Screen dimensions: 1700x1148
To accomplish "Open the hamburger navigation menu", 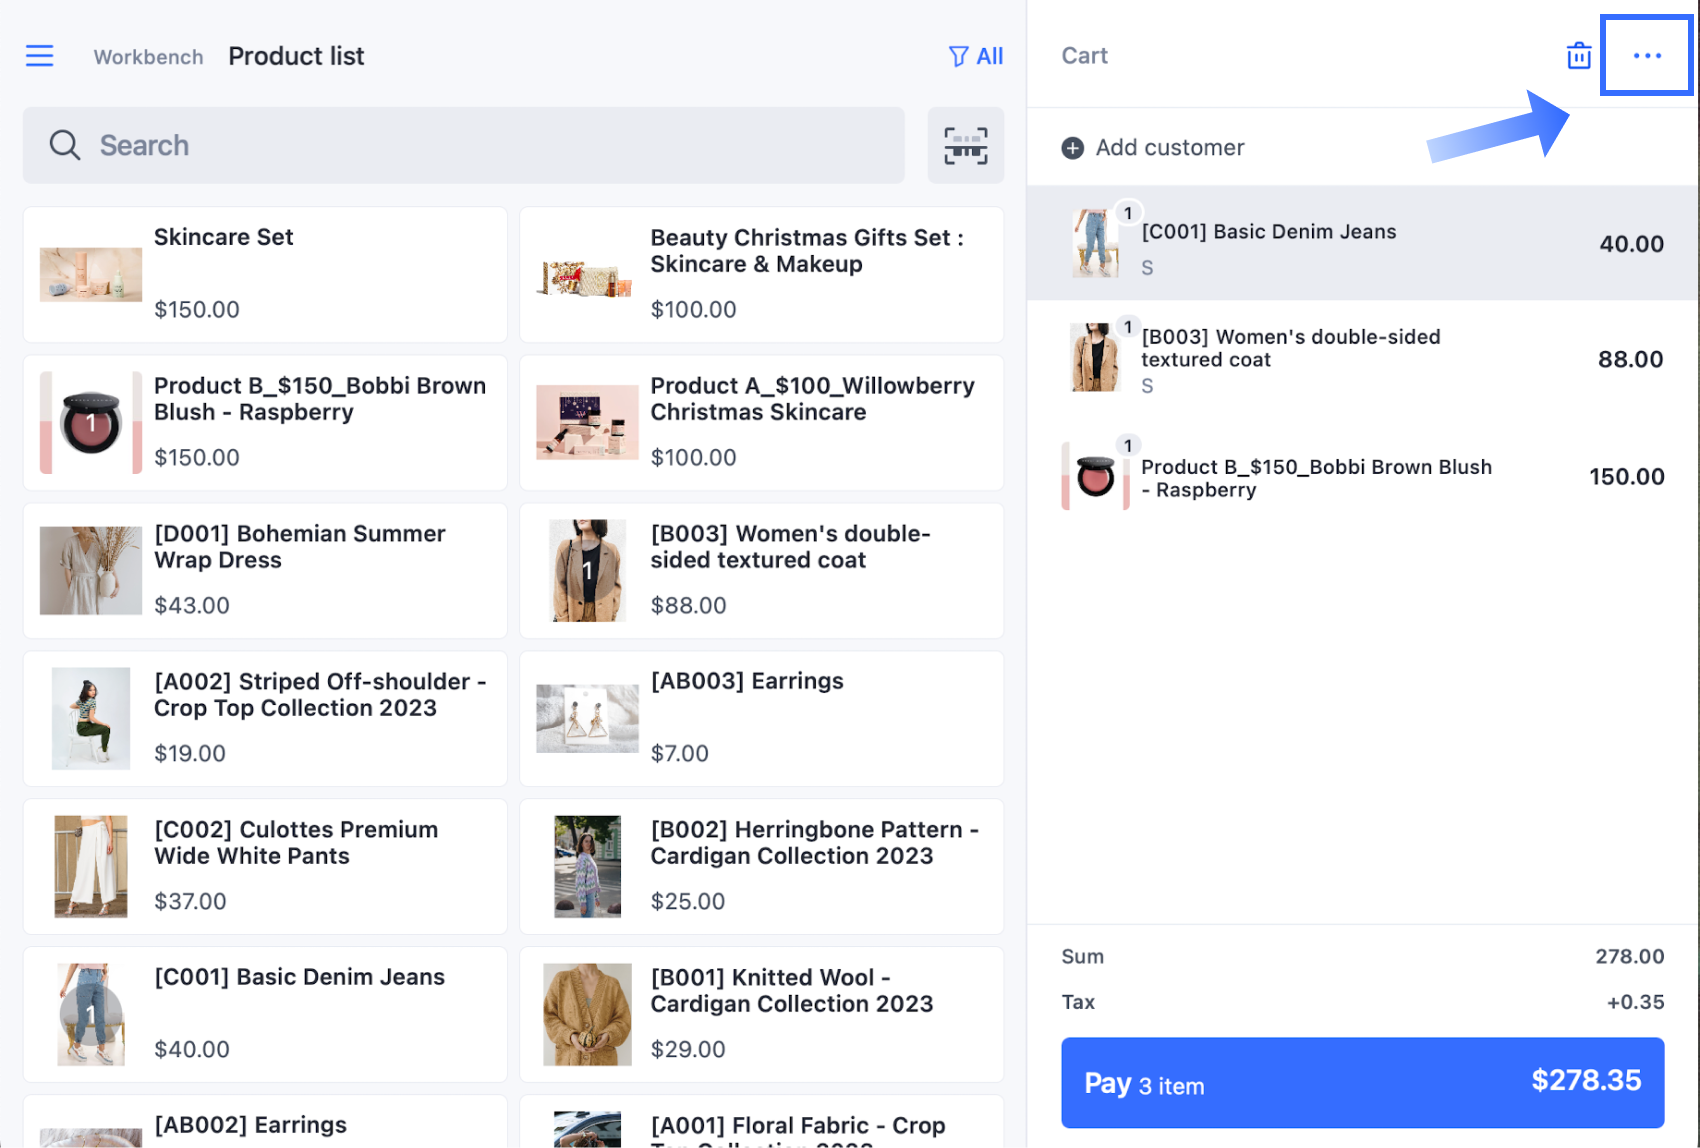I will tap(40, 56).
